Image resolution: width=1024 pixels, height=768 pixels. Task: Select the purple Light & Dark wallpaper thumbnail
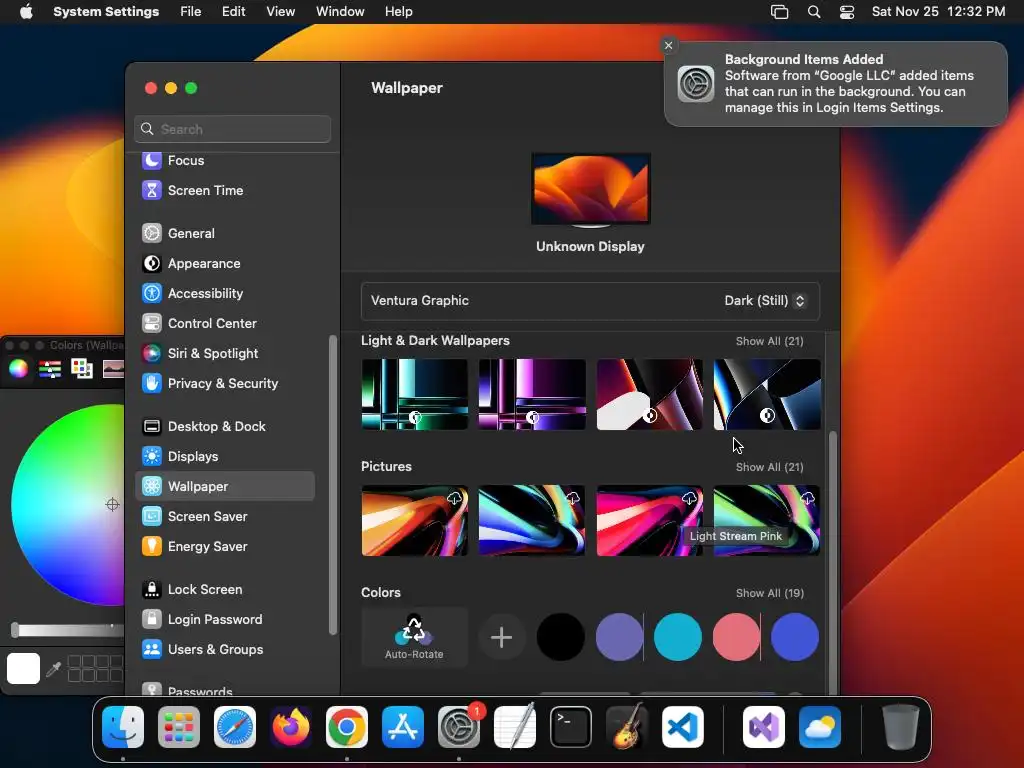click(532, 394)
